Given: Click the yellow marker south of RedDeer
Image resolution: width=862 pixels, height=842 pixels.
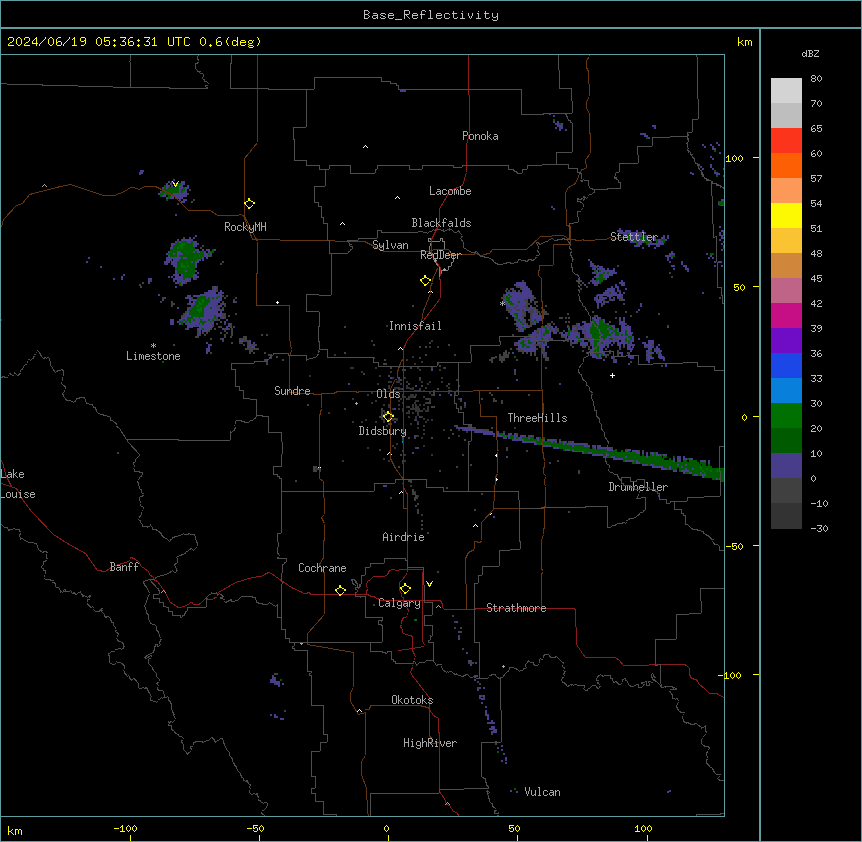Looking at the screenshot, I should (x=426, y=281).
